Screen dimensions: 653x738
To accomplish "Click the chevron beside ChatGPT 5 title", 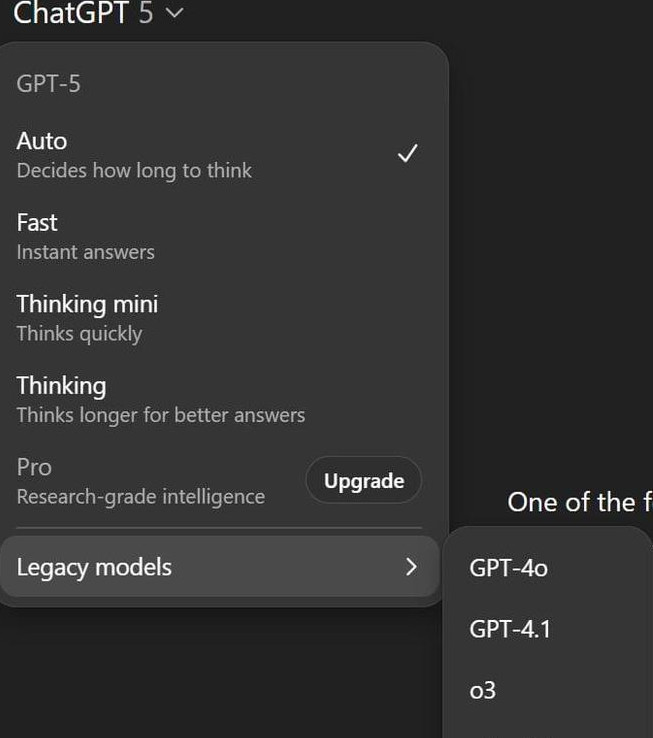I will pos(175,13).
